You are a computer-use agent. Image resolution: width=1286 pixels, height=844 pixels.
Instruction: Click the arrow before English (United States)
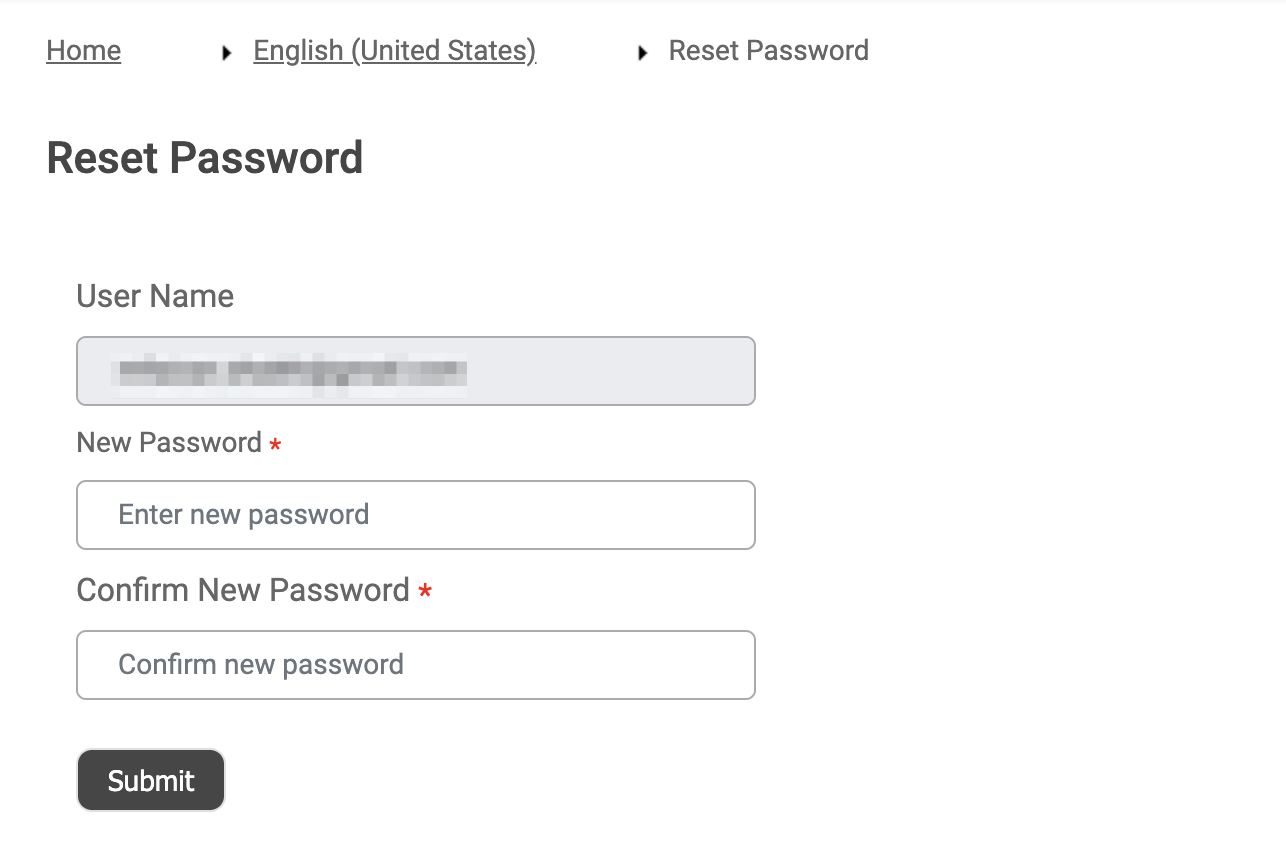228,53
